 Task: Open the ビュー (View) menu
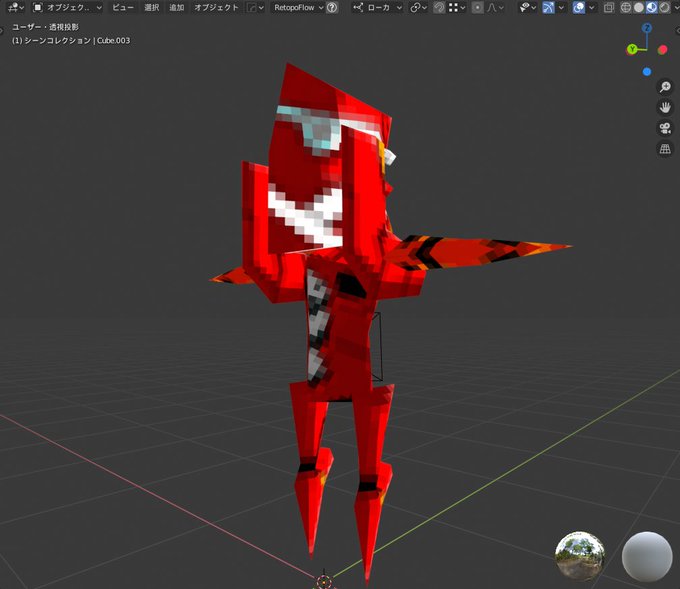tap(123, 7)
